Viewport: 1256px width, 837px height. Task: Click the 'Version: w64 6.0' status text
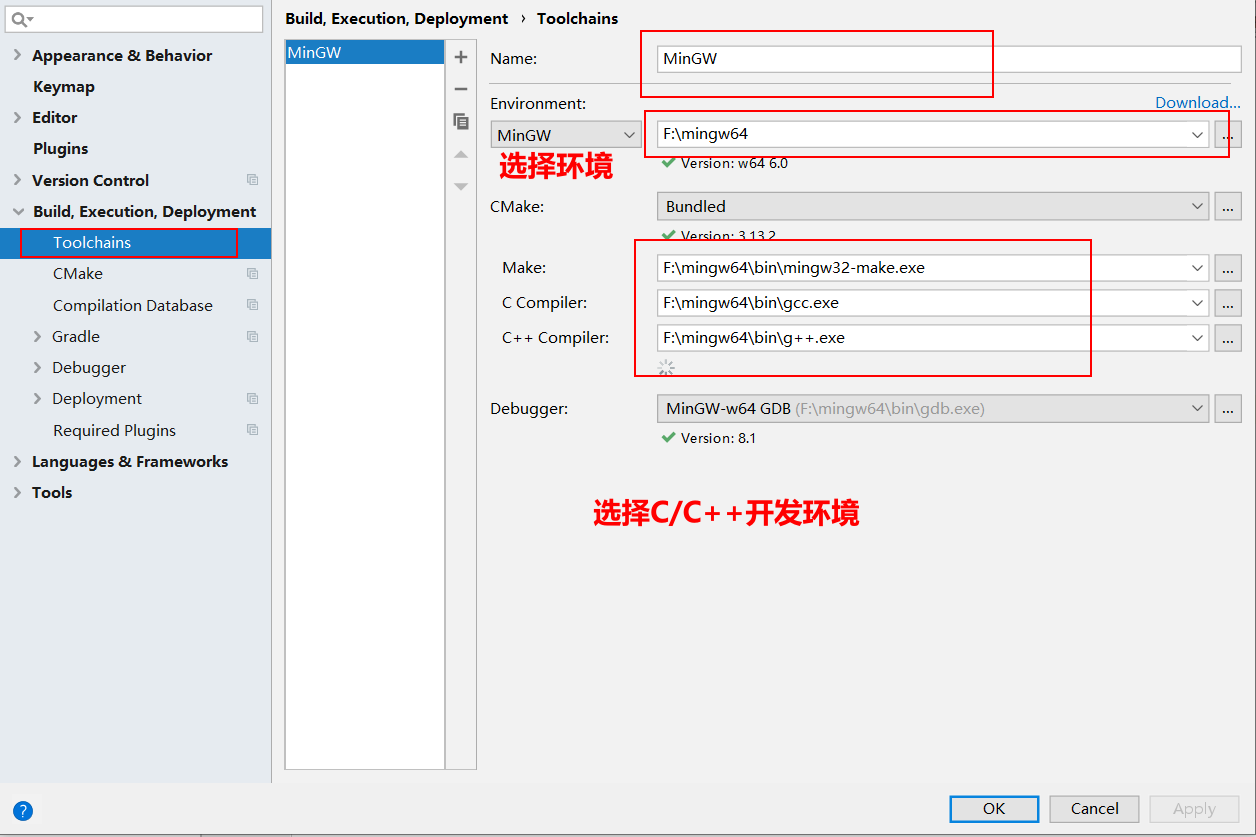coord(734,163)
